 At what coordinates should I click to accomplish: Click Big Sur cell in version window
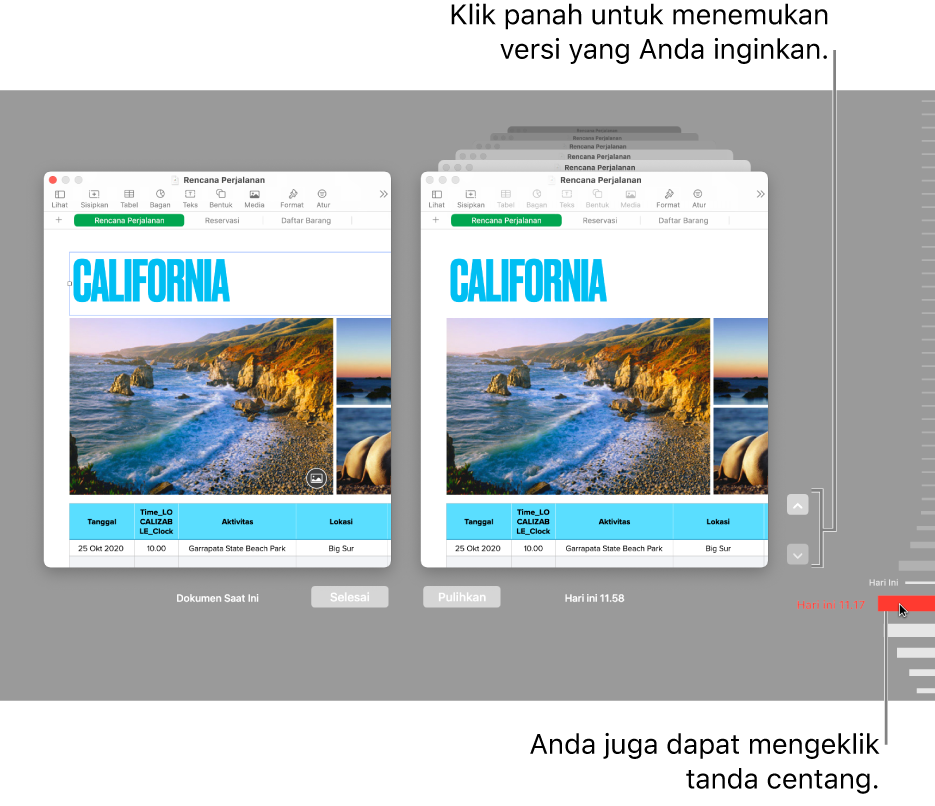click(x=718, y=548)
